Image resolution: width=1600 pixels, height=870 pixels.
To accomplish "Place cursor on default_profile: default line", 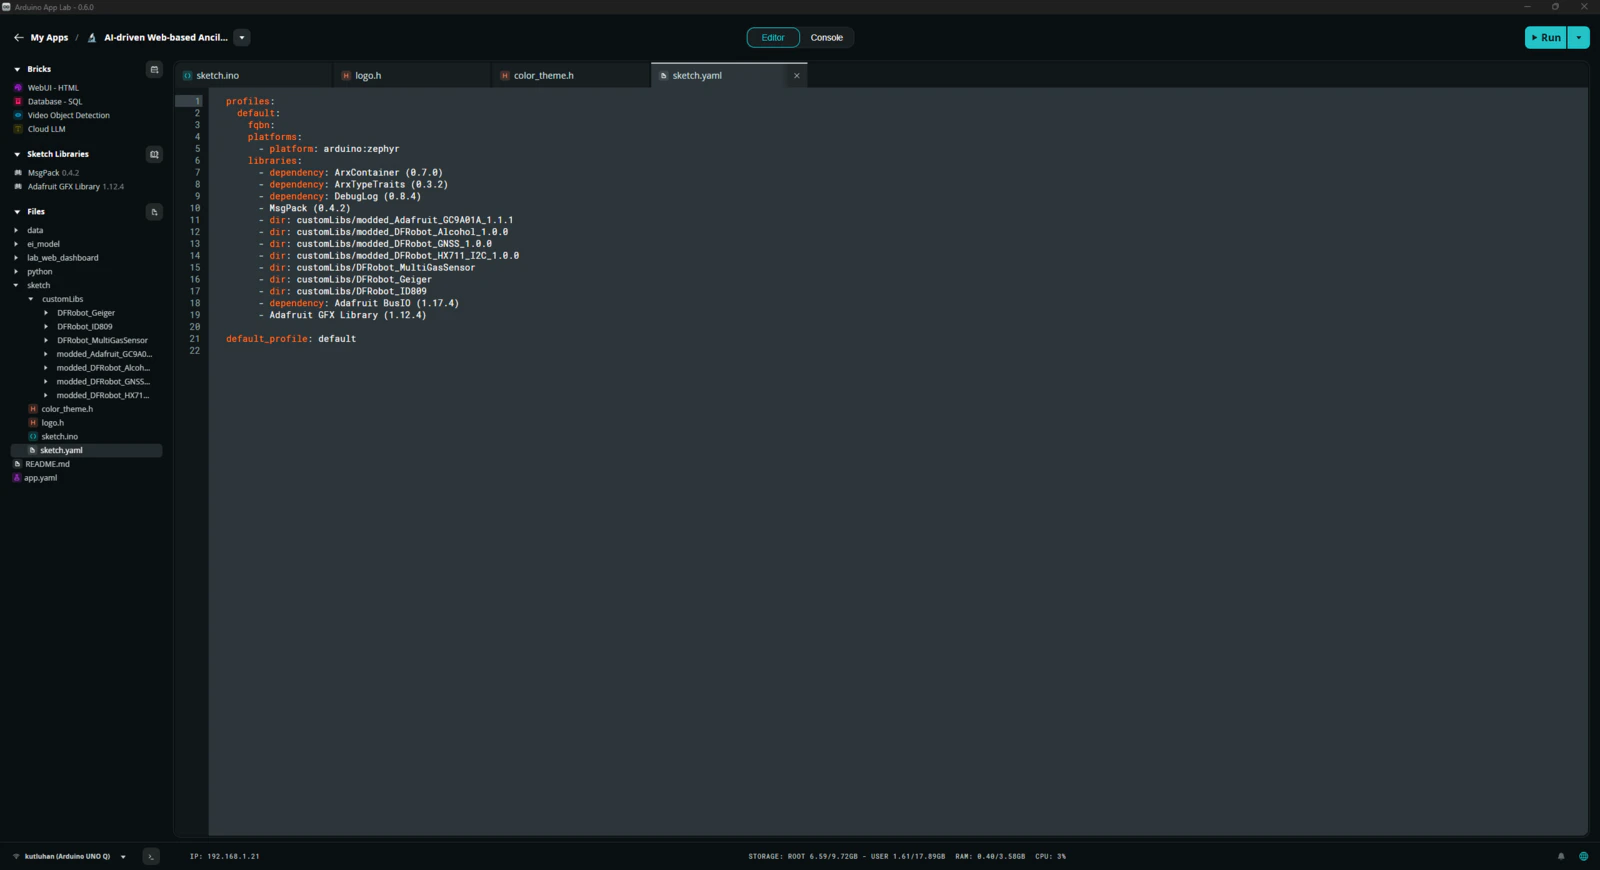I will coord(291,339).
